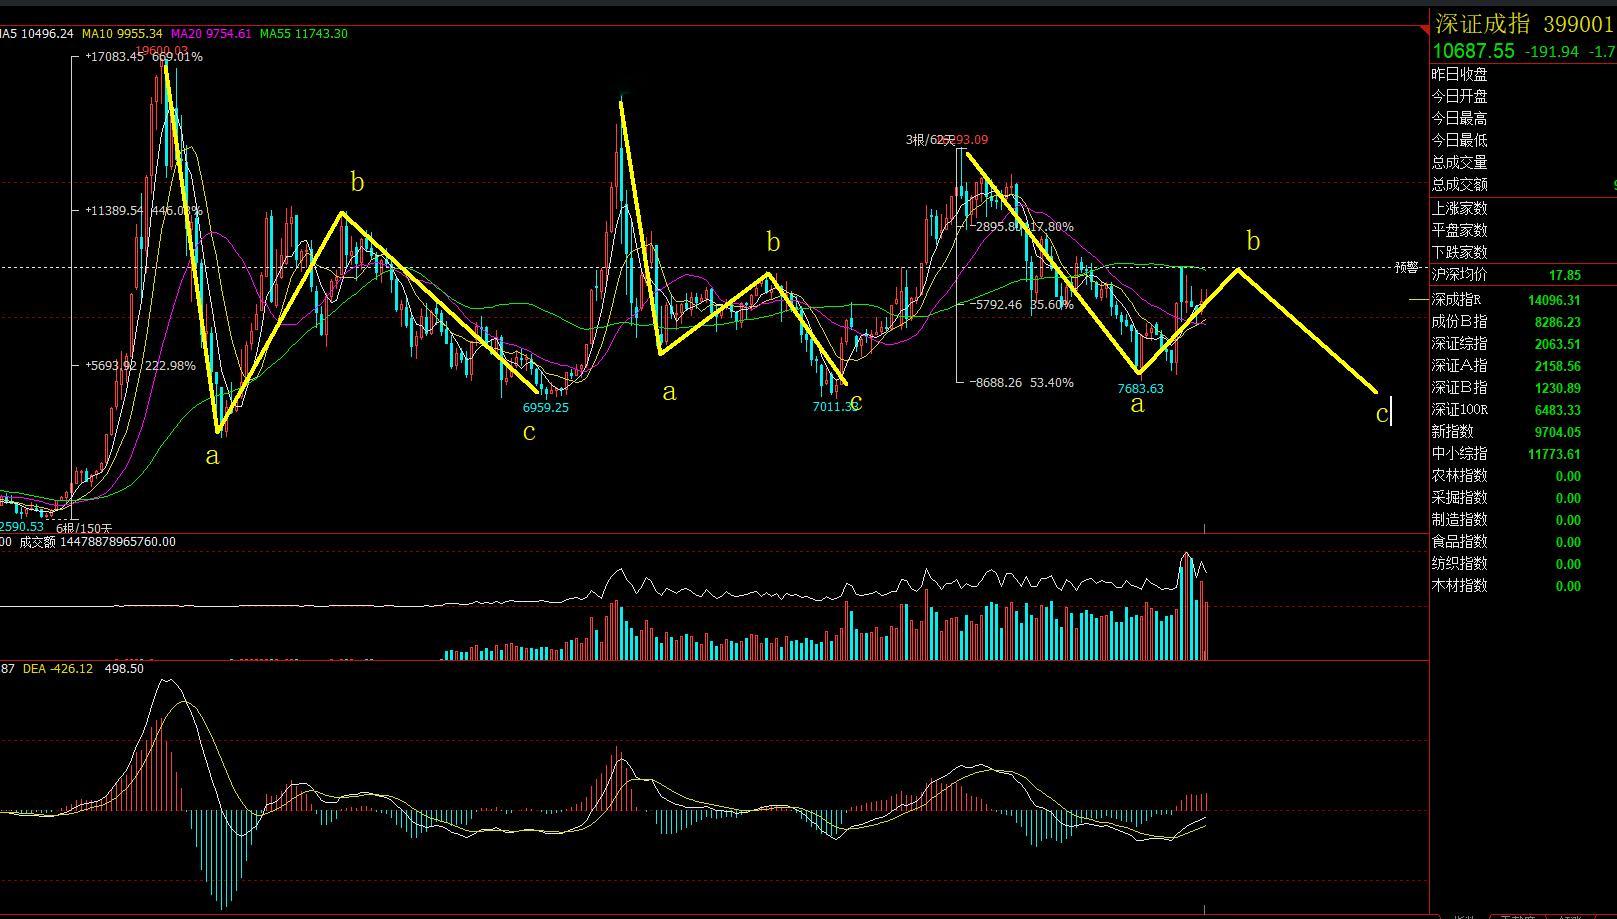This screenshot has height=919, width=1617.
Task: Select the 深证B指 index row
Action: [x=1523, y=388]
